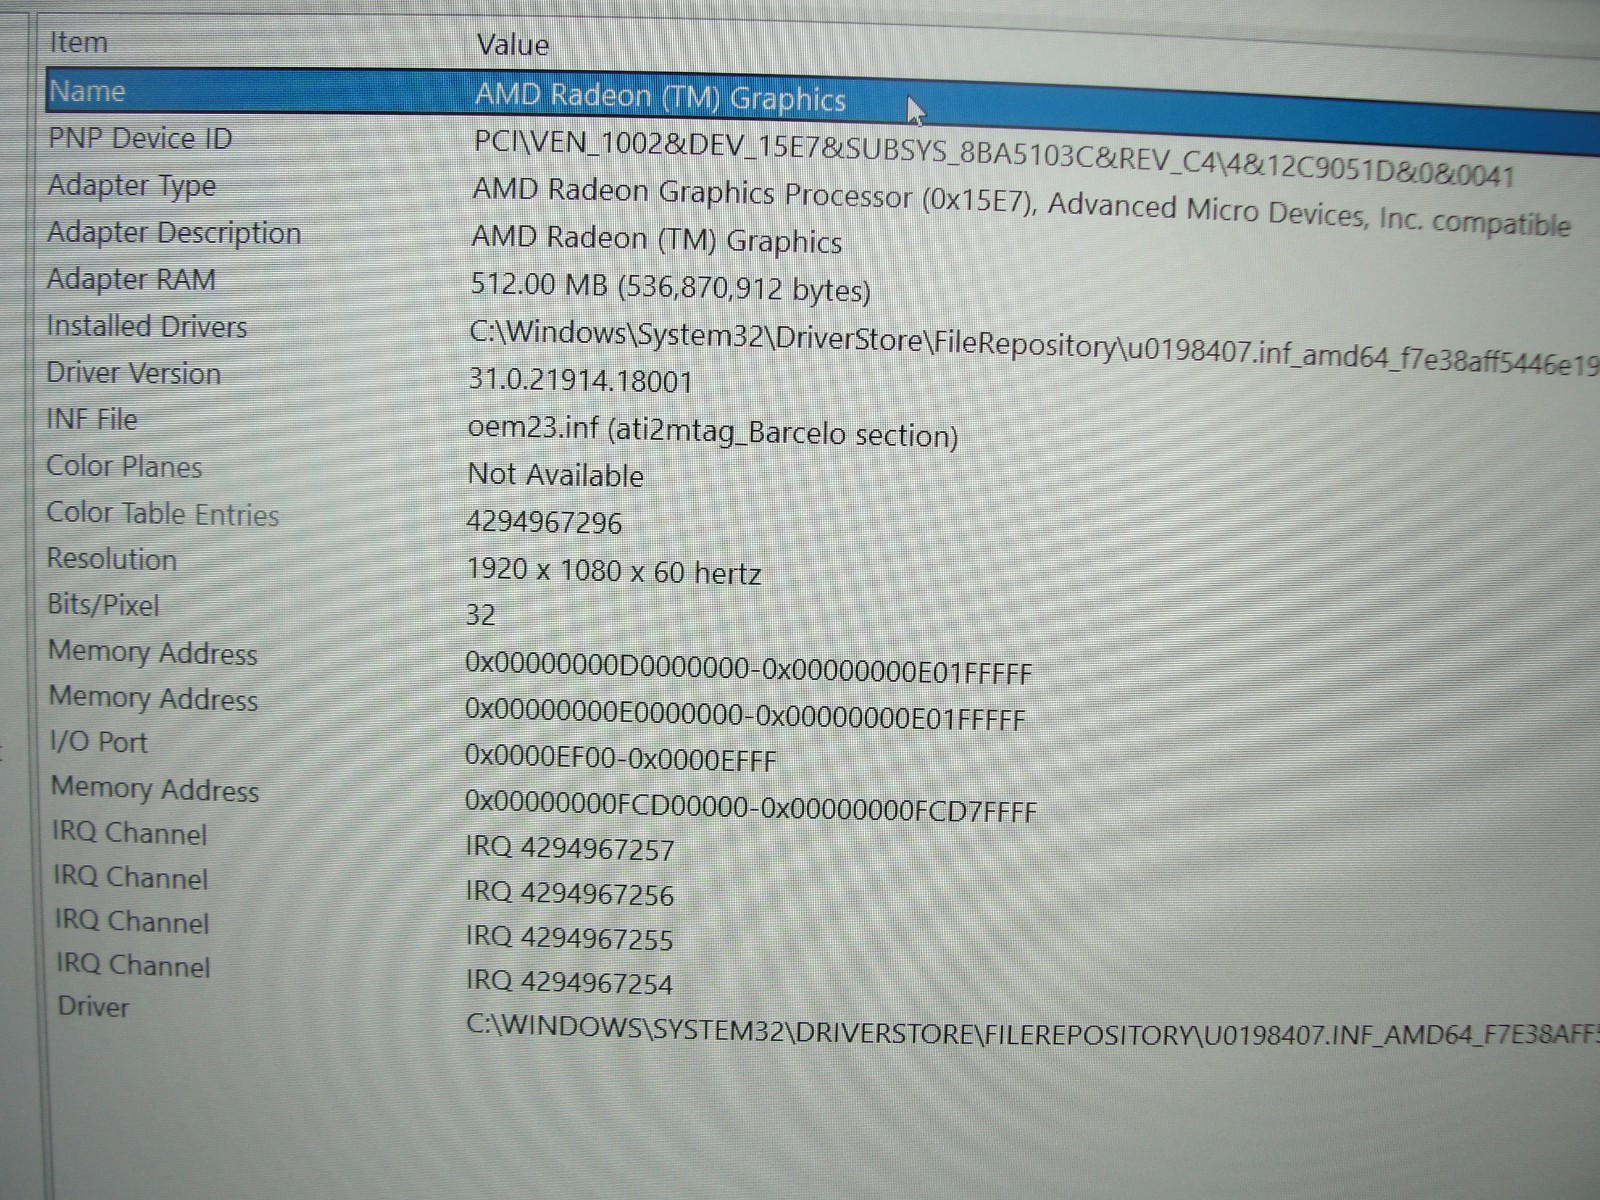Select the Driver row label
This screenshot has width=1600, height=1200.
click(x=93, y=1006)
